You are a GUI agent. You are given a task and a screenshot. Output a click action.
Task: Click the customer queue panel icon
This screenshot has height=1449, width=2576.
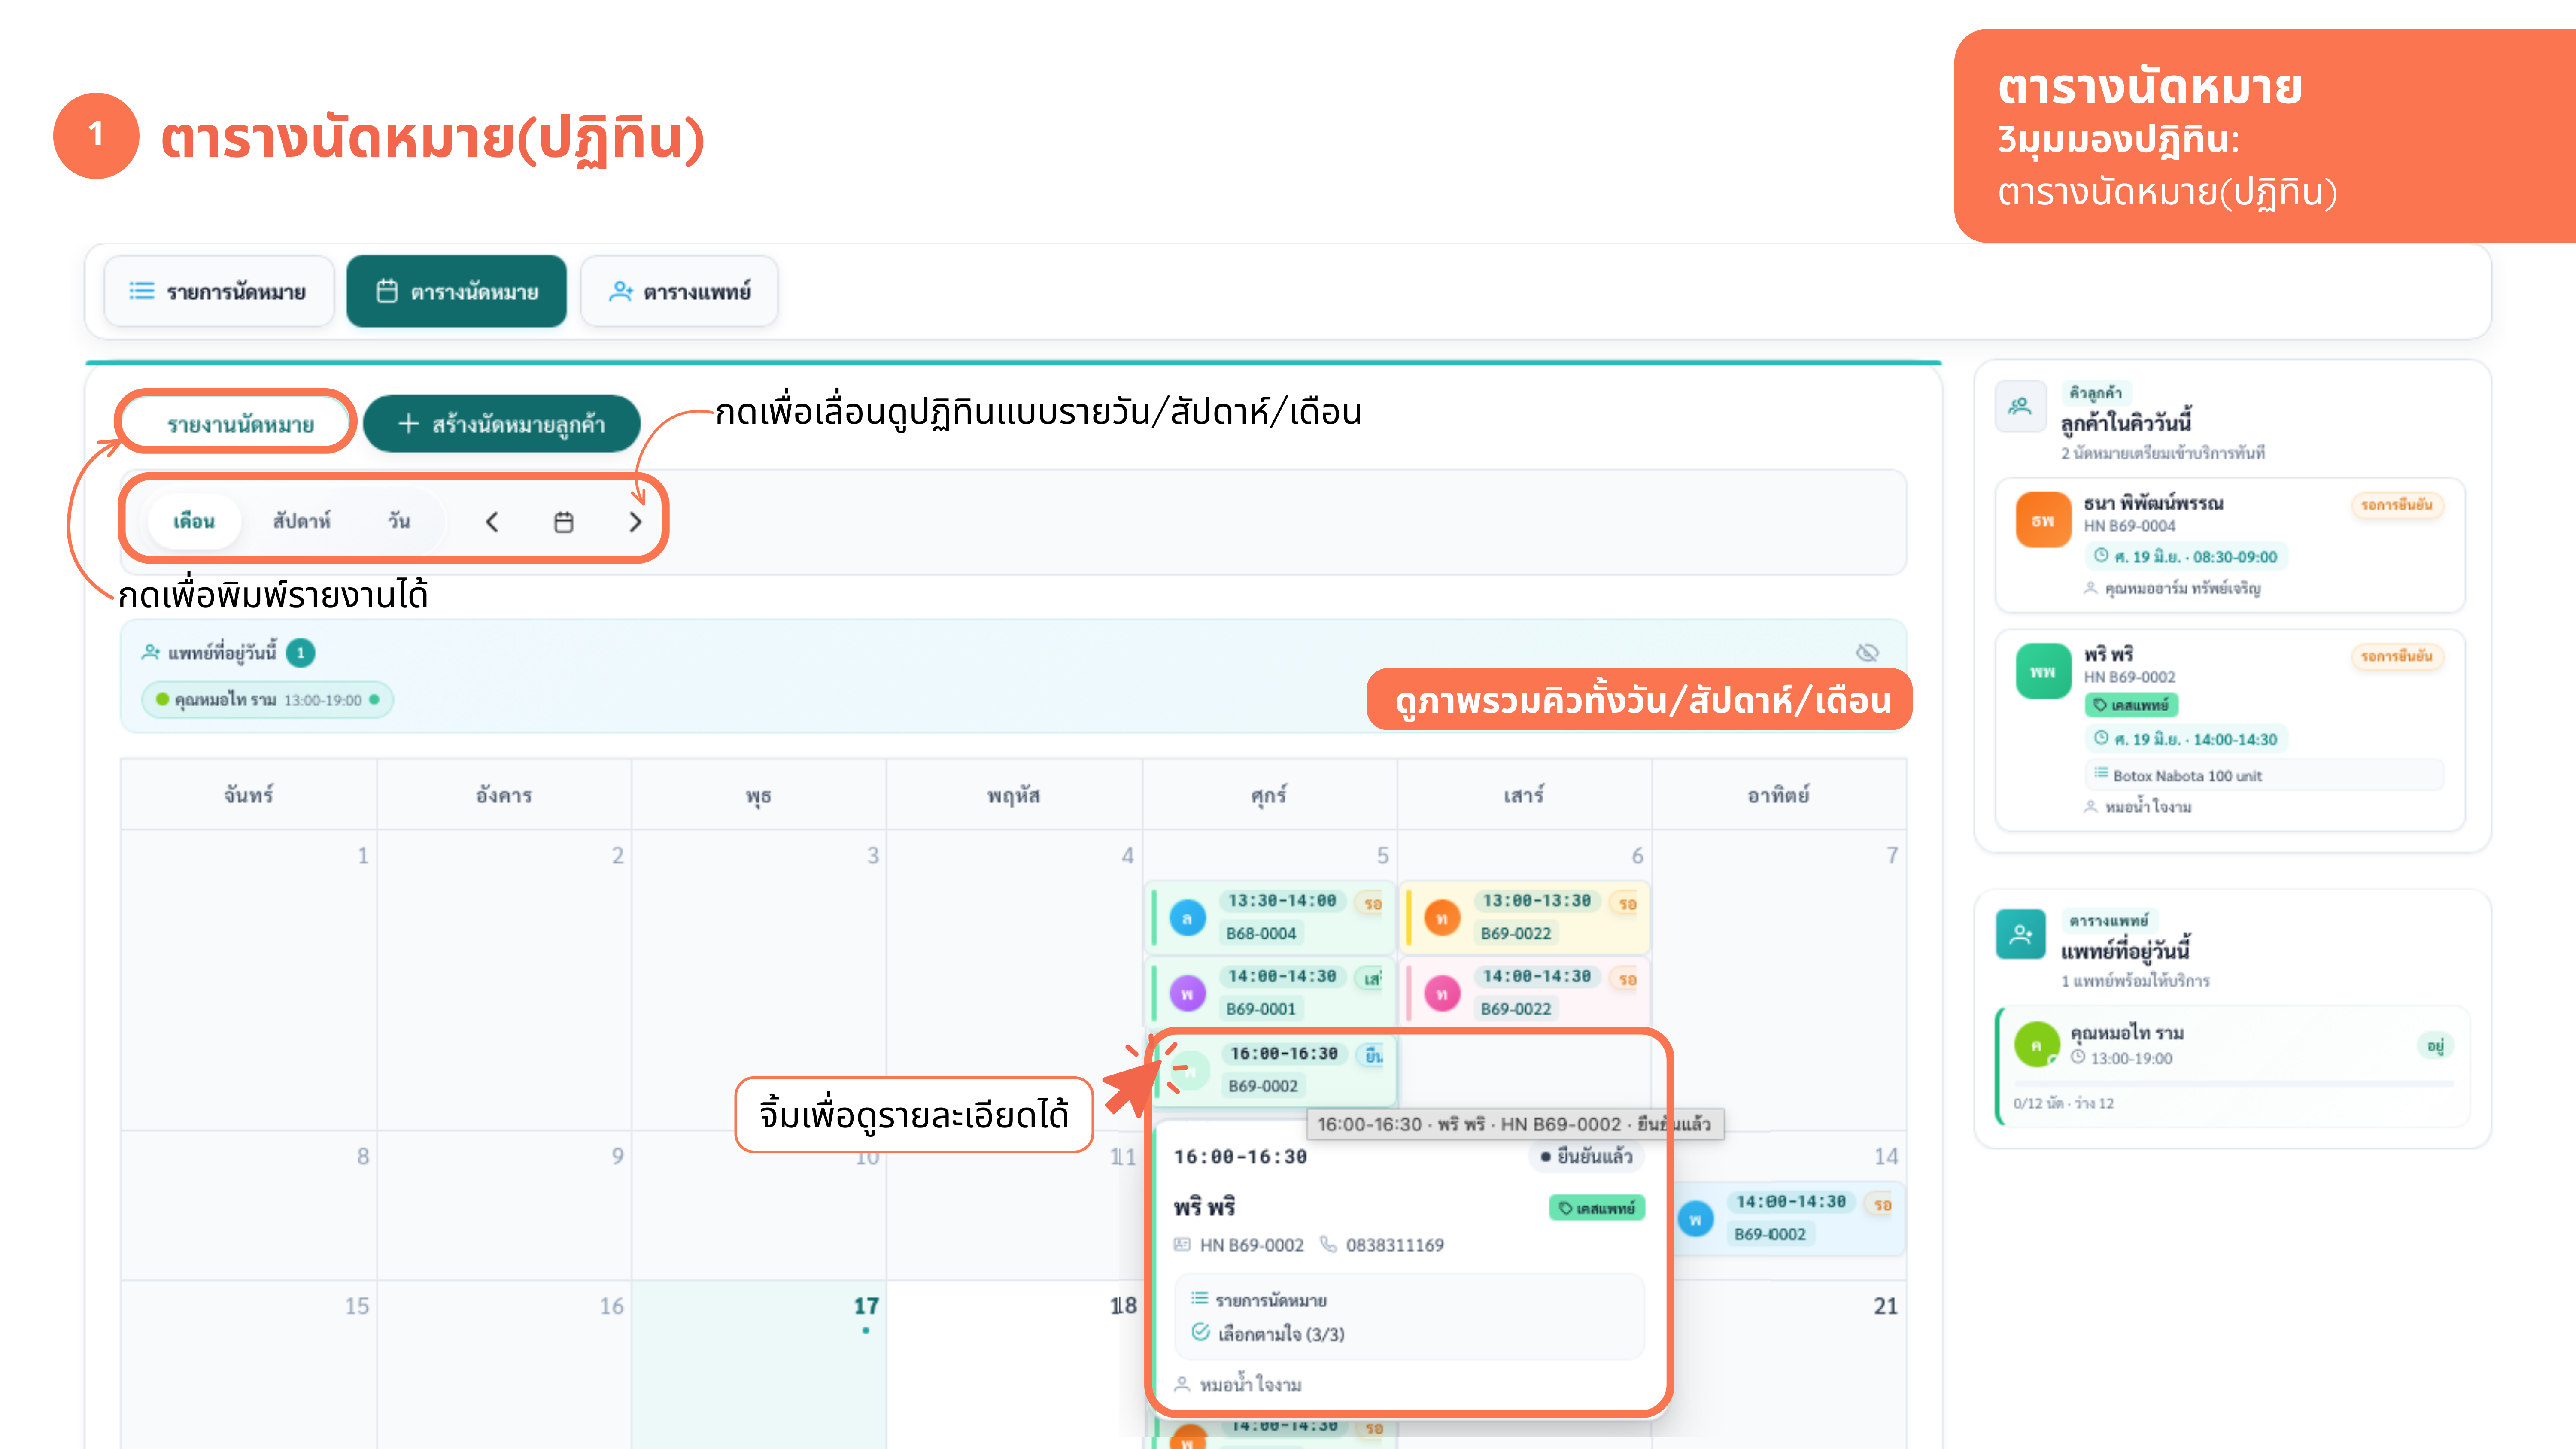click(2020, 406)
